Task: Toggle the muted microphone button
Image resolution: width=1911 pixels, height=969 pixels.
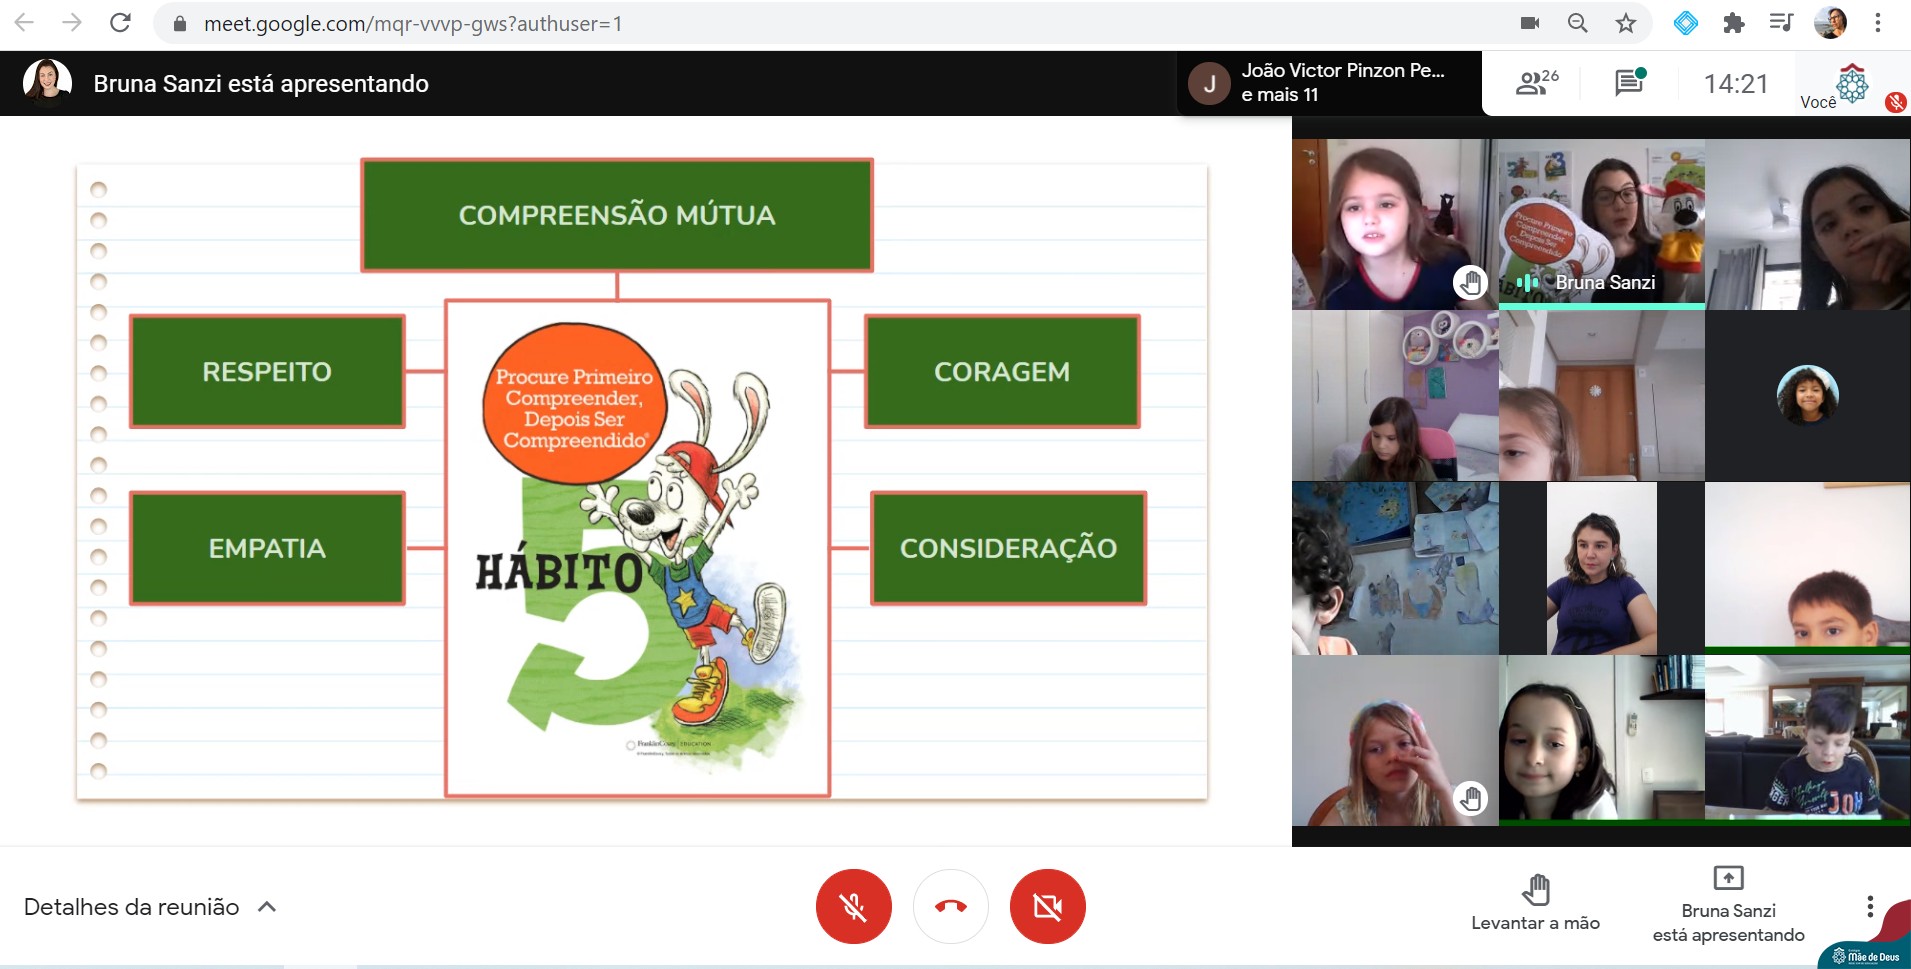Action: point(853,906)
